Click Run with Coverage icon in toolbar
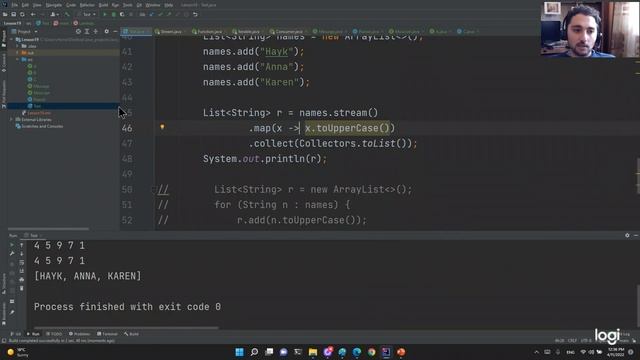 coord(122,14)
